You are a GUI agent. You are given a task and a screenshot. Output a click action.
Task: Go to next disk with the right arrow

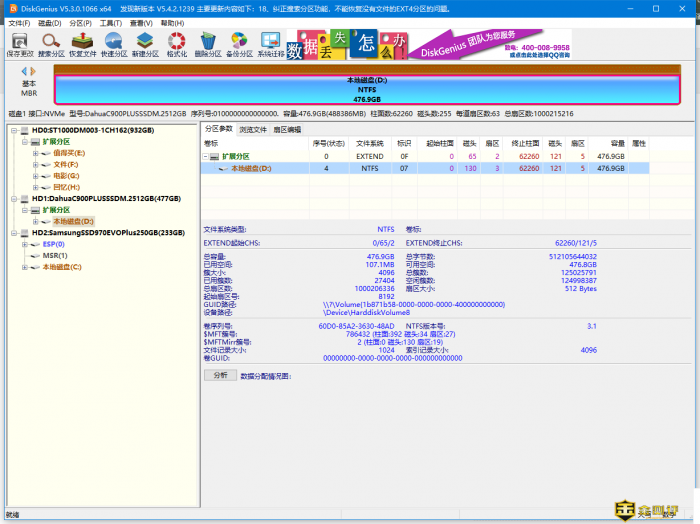click(x=33, y=71)
